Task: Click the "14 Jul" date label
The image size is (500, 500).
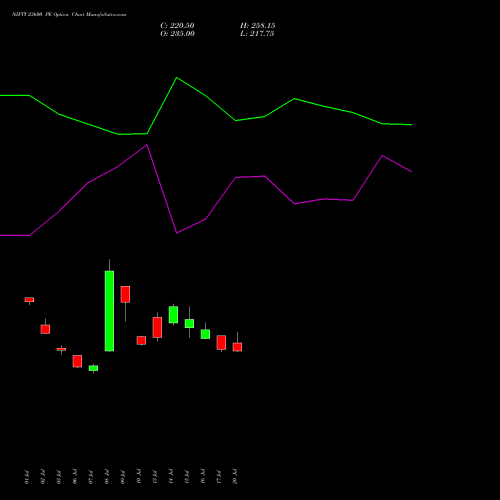Action: point(171,477)
